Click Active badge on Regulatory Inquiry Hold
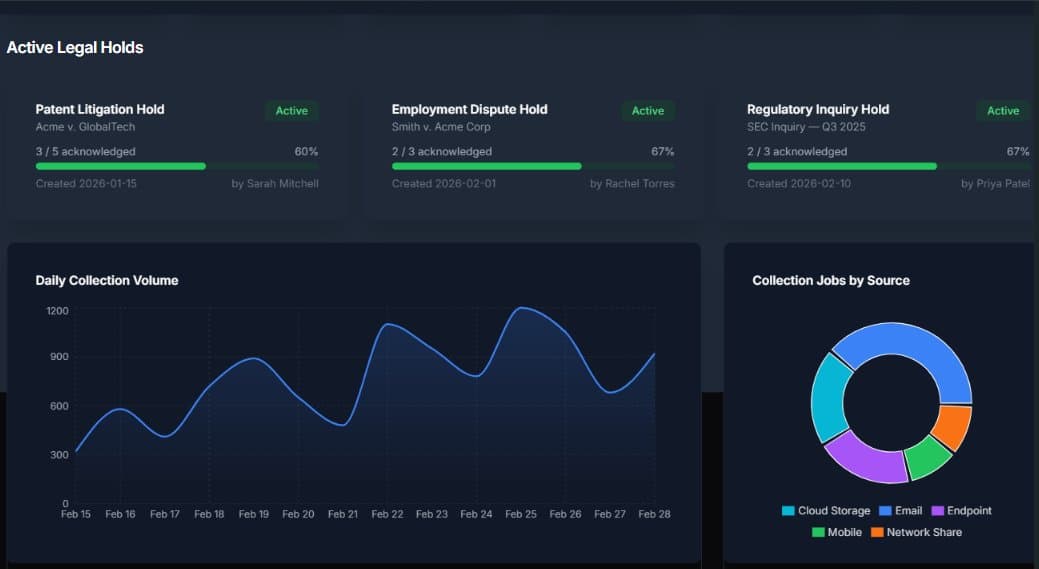 pos(1003,111)
